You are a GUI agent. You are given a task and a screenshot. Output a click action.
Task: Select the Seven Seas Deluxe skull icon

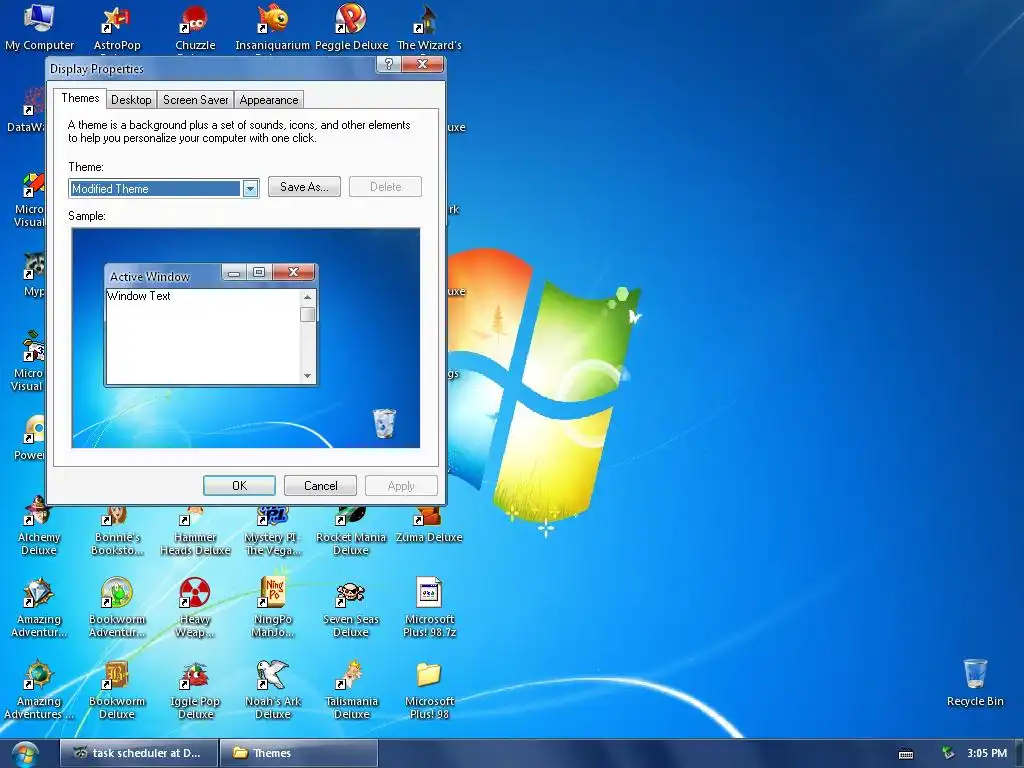tap(351, 608)
